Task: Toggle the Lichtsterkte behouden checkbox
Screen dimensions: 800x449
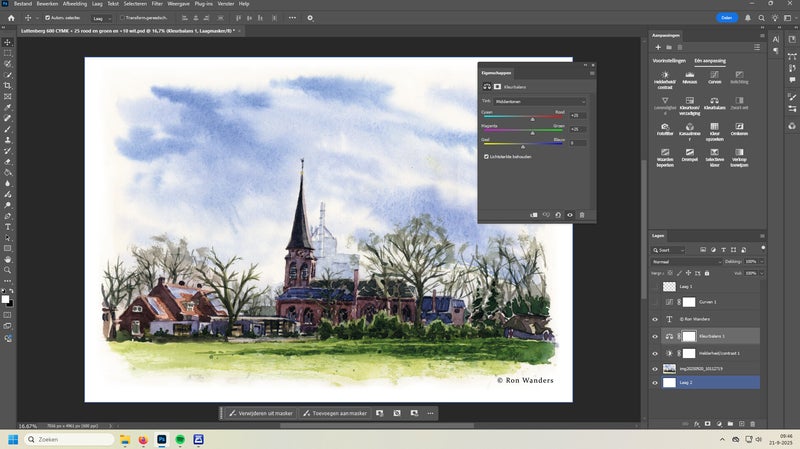Action: 486,156
